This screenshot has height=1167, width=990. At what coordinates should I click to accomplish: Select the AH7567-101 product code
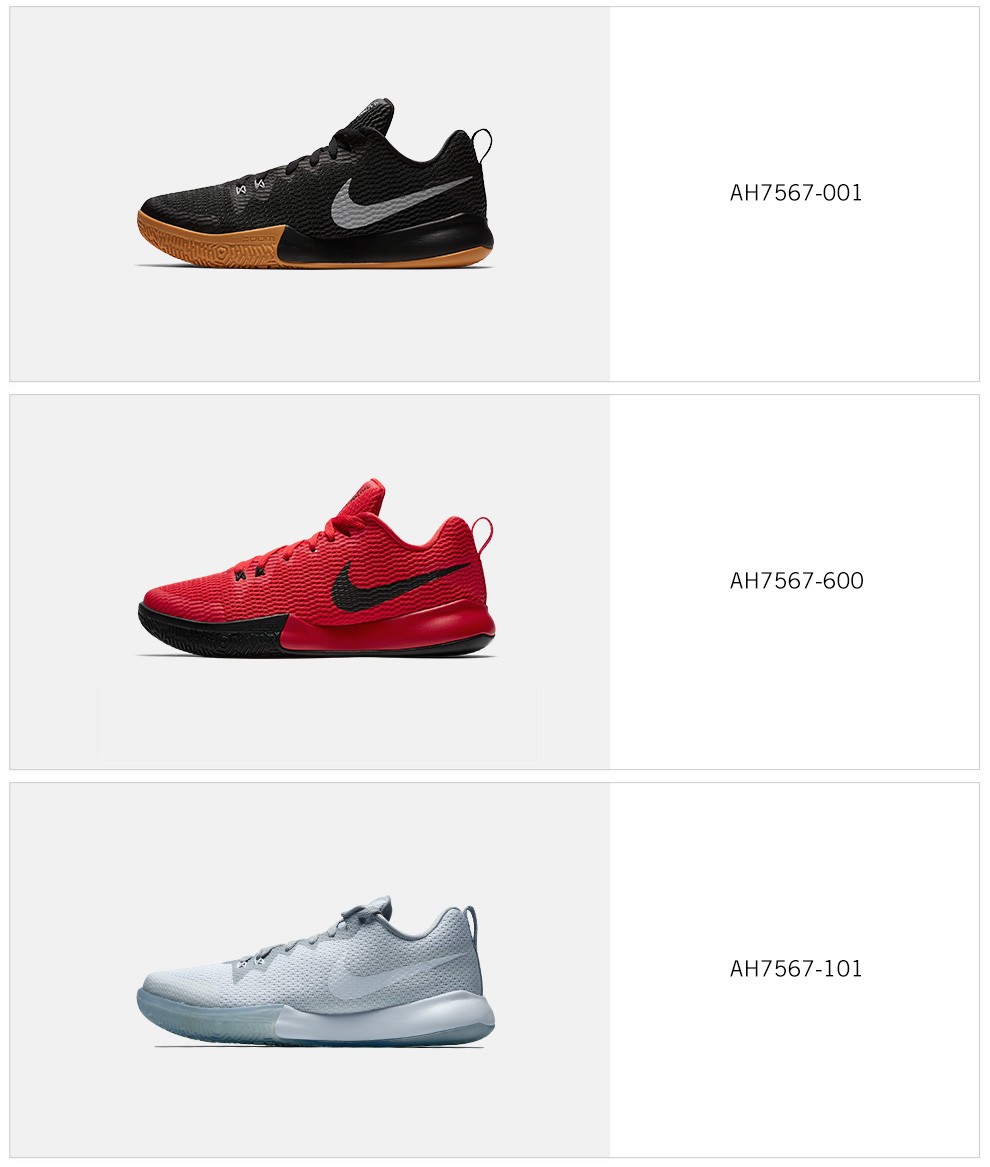coord(796,968)
